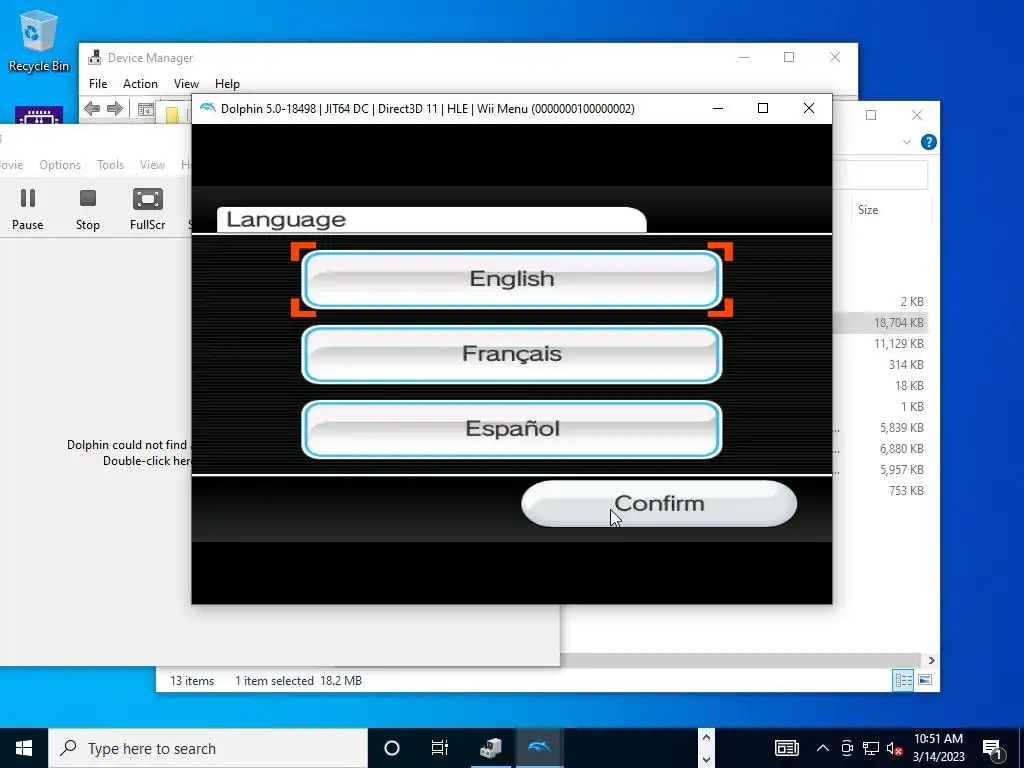1024x768 pixels.
Task: Close the Dolphin Wii Menu game window
Action: [x=808, y=108]
